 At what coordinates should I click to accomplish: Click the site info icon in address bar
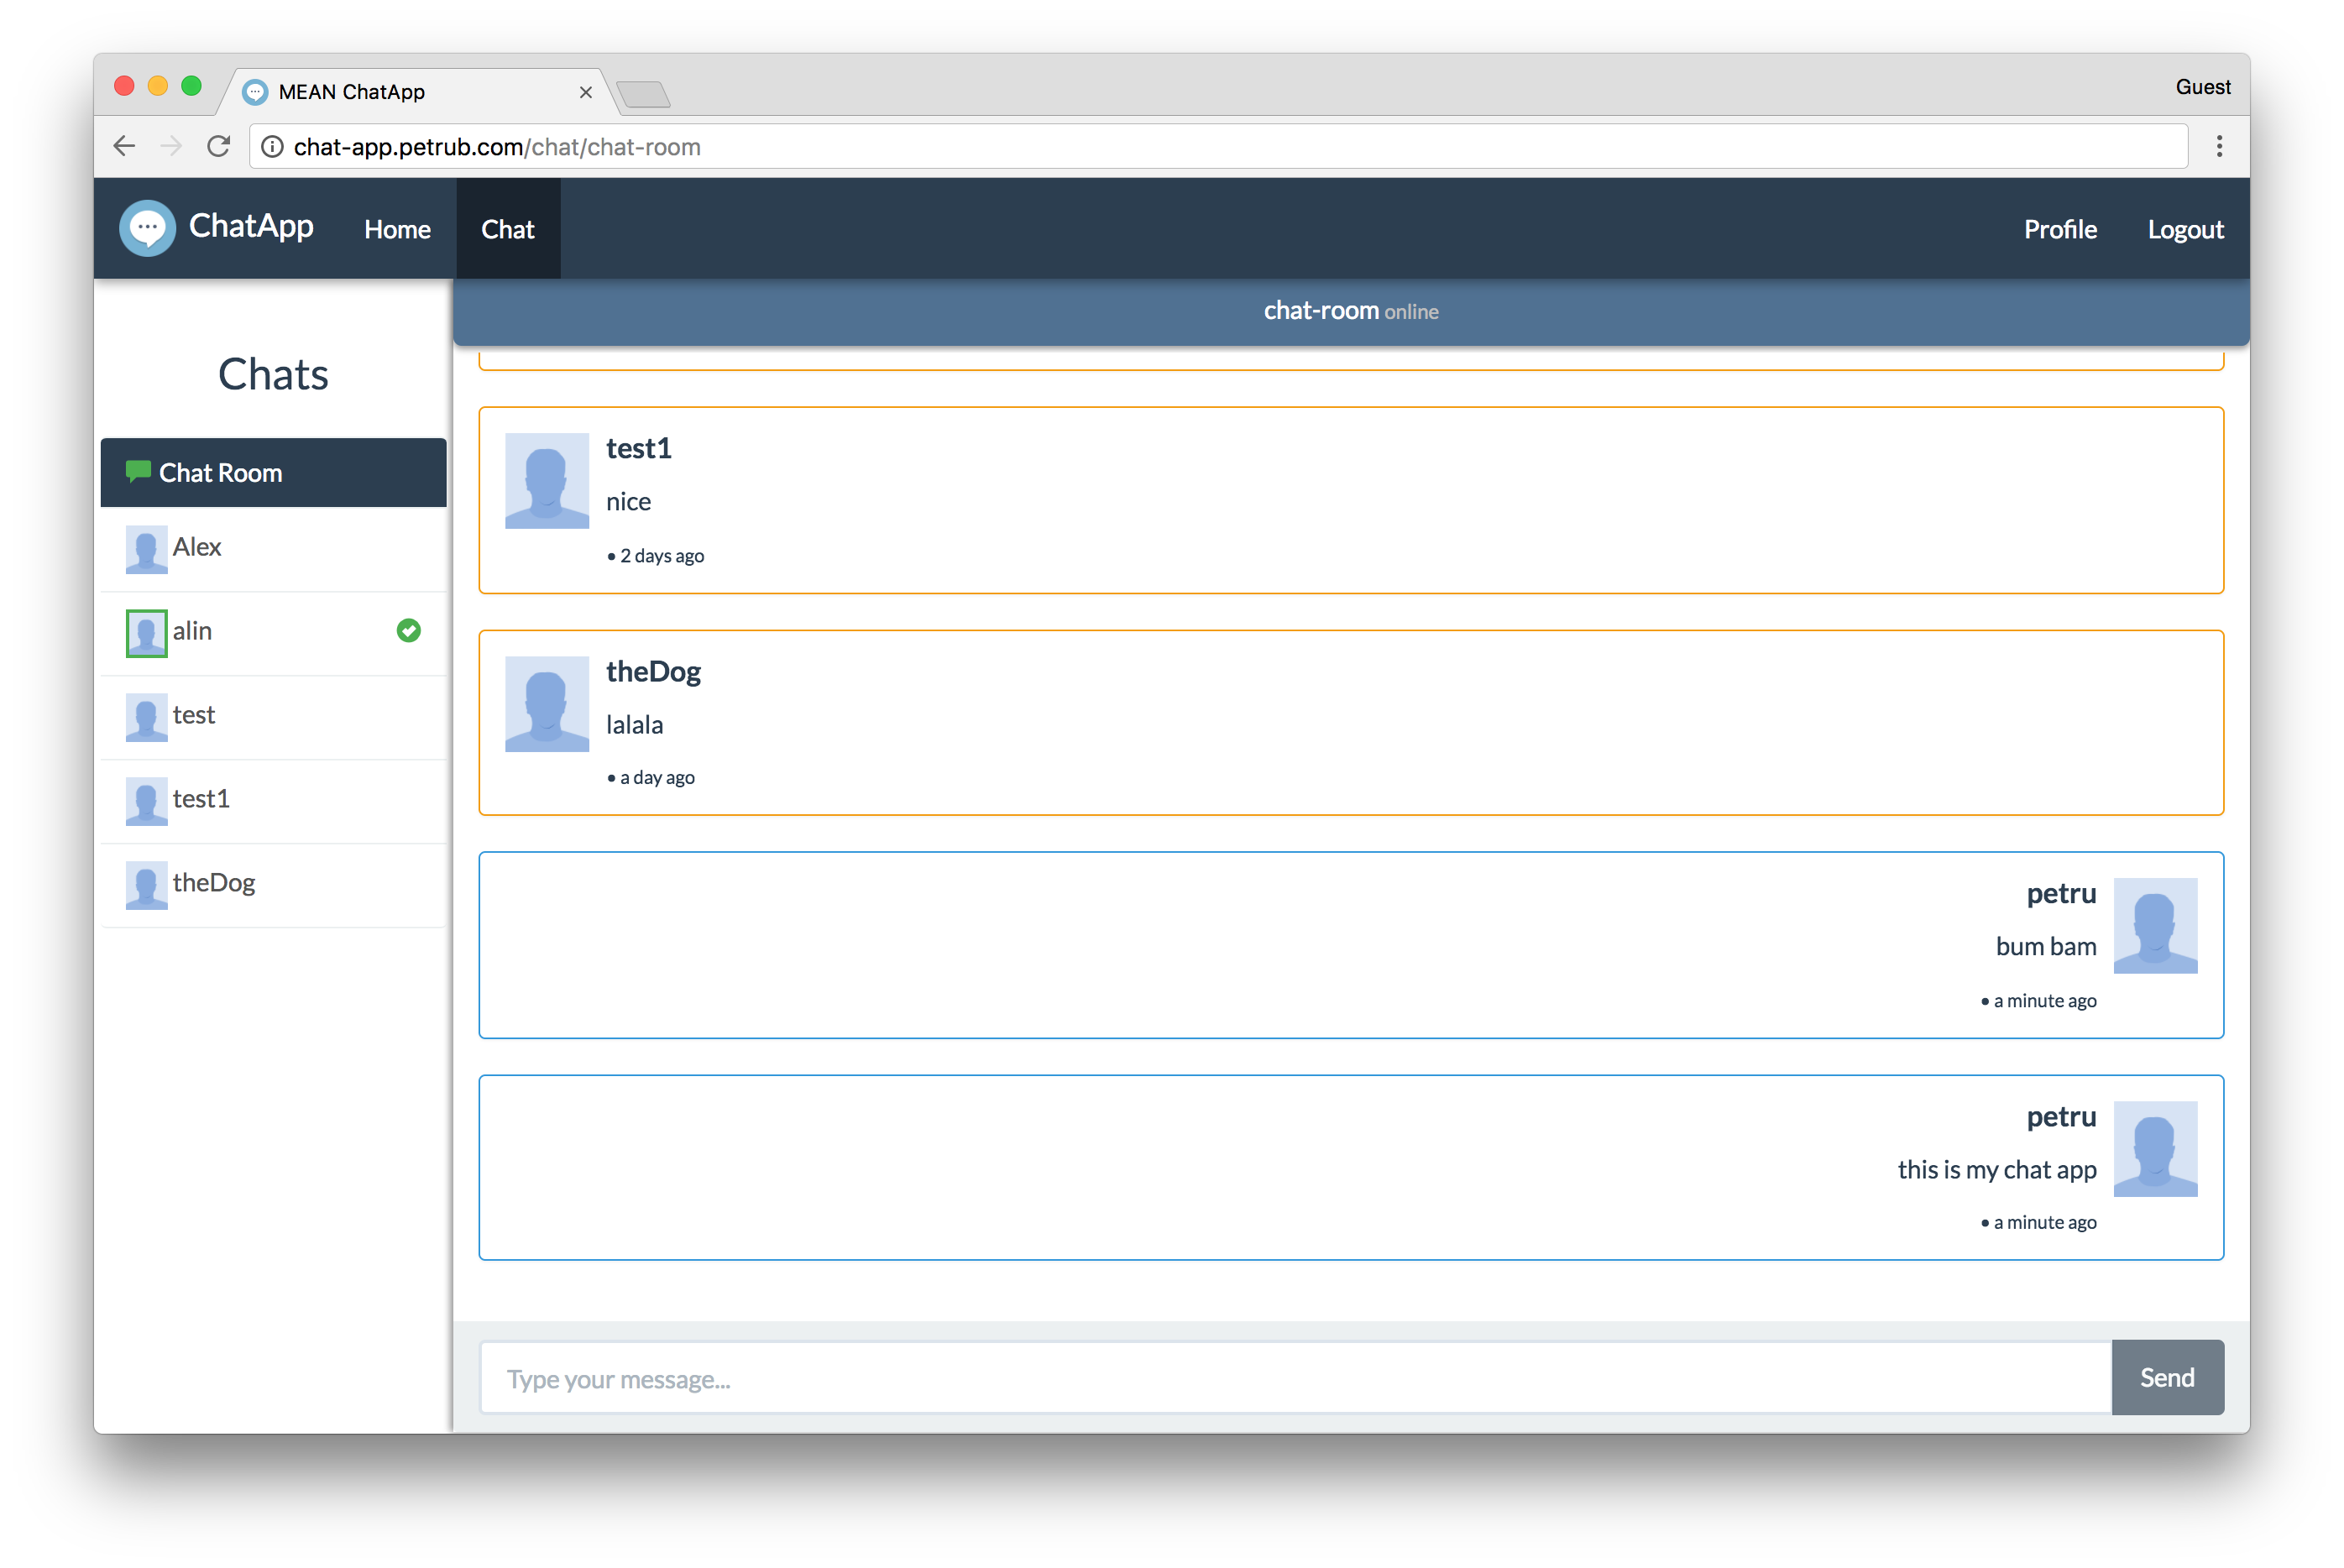(272, 147)
